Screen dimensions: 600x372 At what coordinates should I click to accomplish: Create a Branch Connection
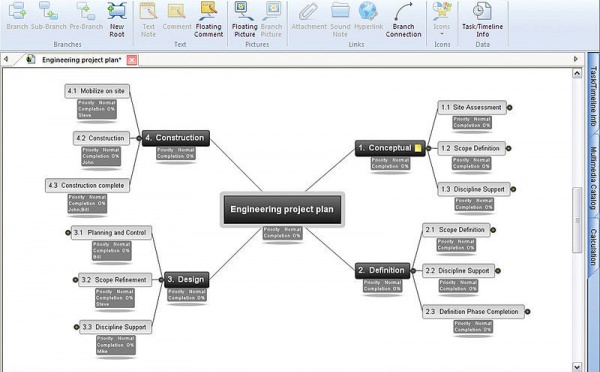[403, 20]
